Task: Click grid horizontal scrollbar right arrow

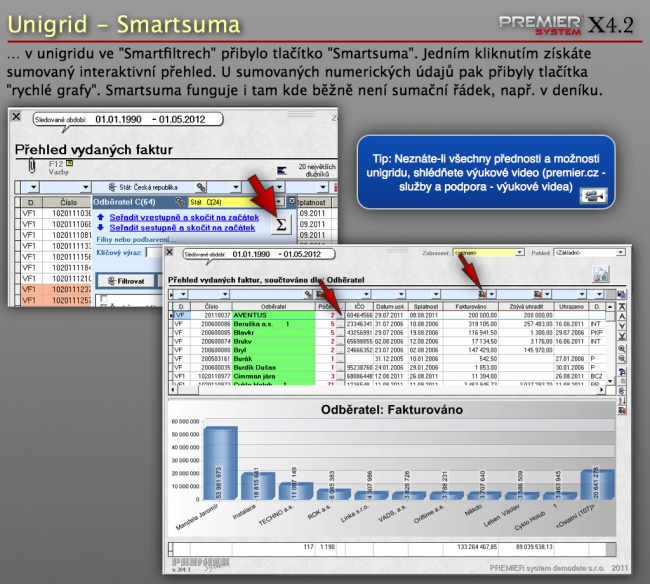Action: coord(601,390)
